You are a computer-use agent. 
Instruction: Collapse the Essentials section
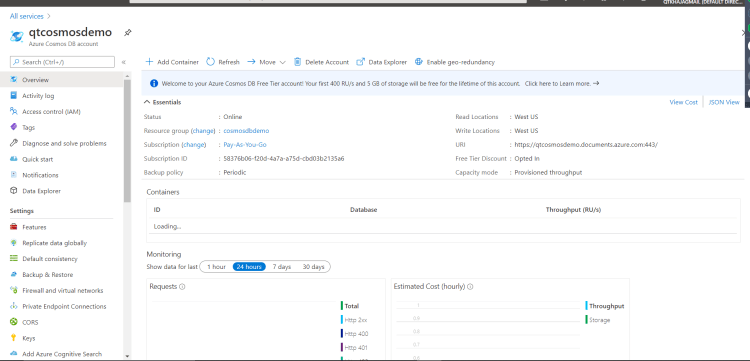(147, 102)
